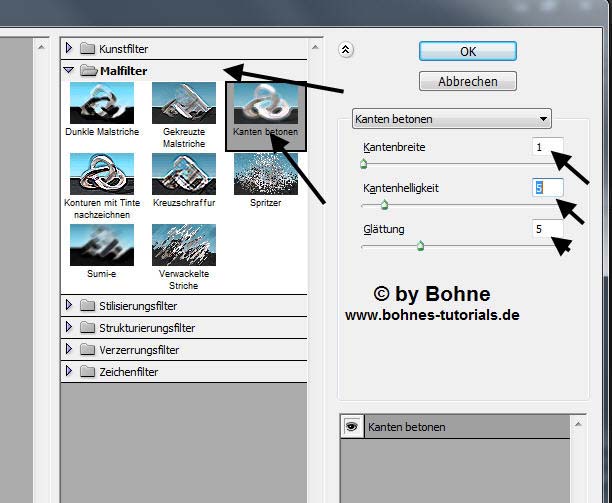Click the Kantenbreite value input field
Screen dimensions: 612x503
pyautogui.click(x=547, y=148)
